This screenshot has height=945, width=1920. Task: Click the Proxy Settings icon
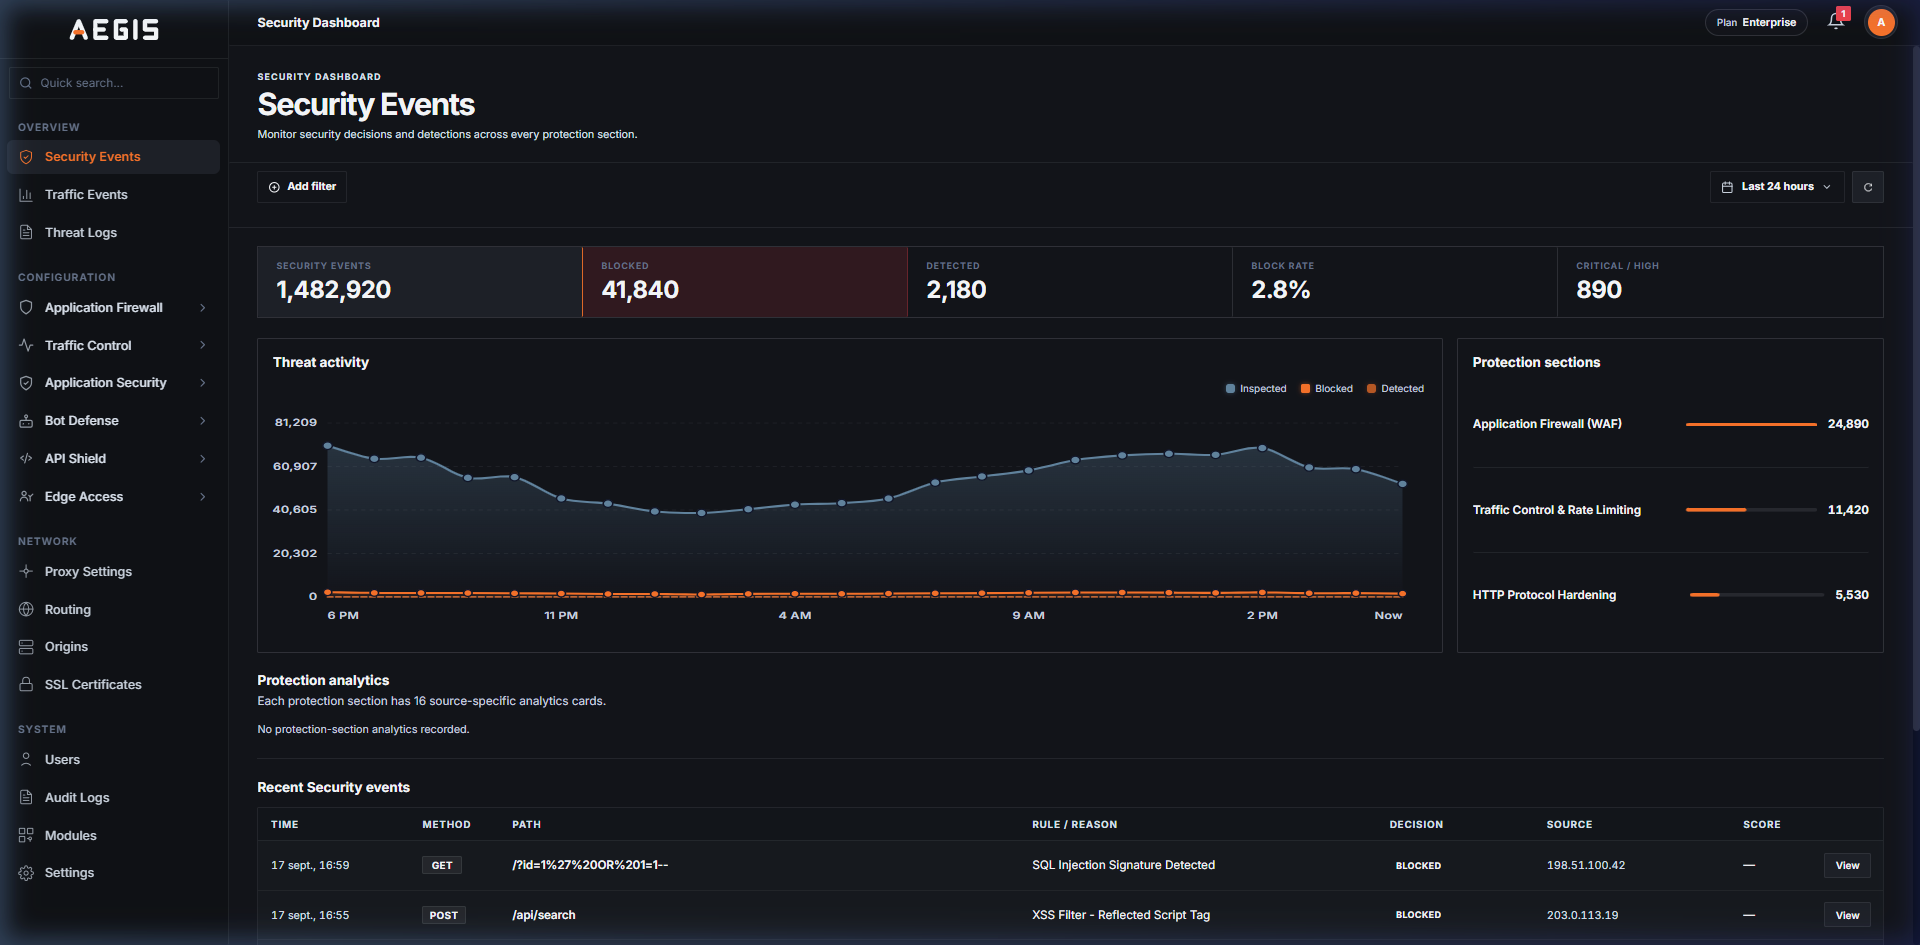click(26, 572)
